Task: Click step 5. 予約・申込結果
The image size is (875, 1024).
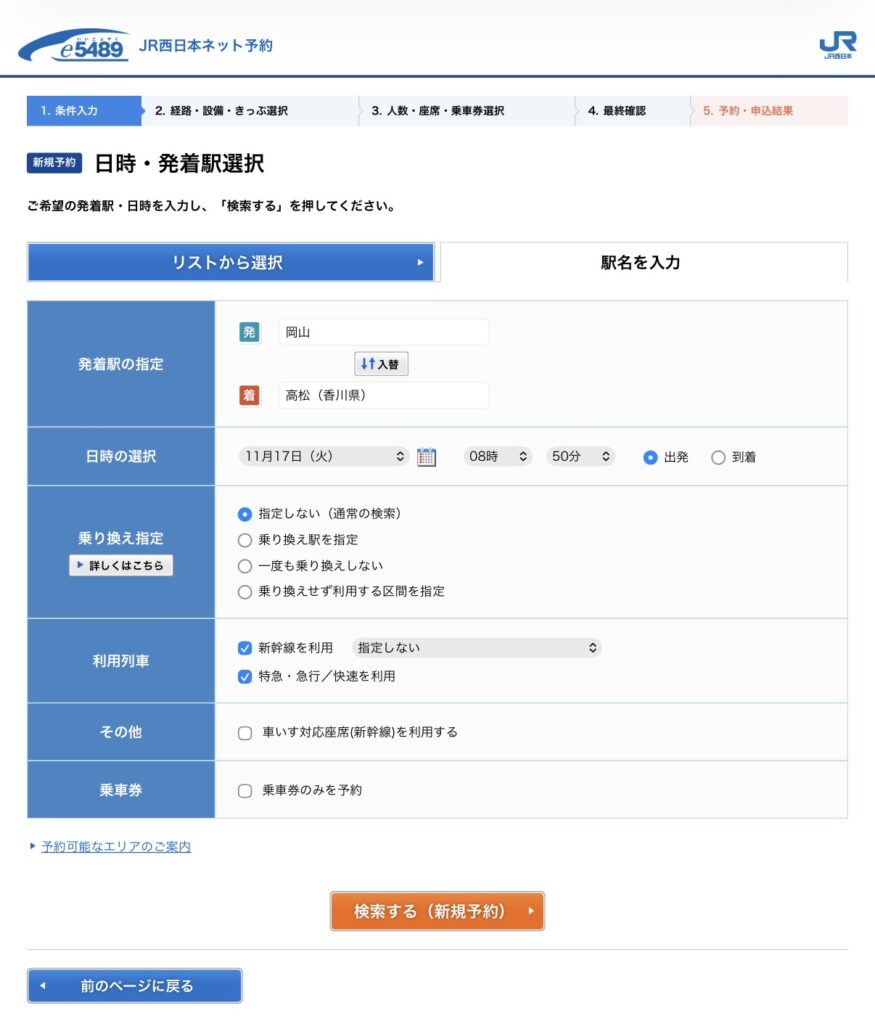Action: point(769,110)
